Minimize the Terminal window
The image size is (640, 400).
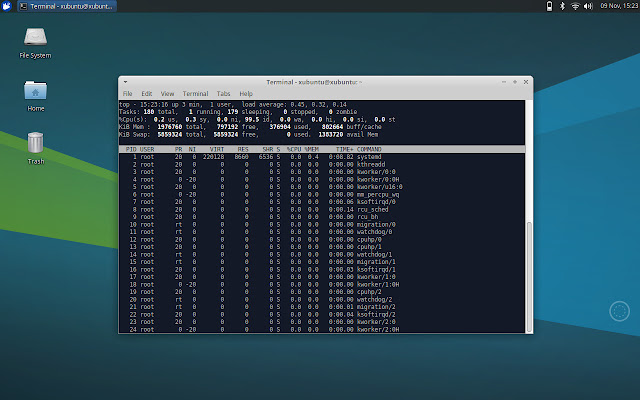504,82
